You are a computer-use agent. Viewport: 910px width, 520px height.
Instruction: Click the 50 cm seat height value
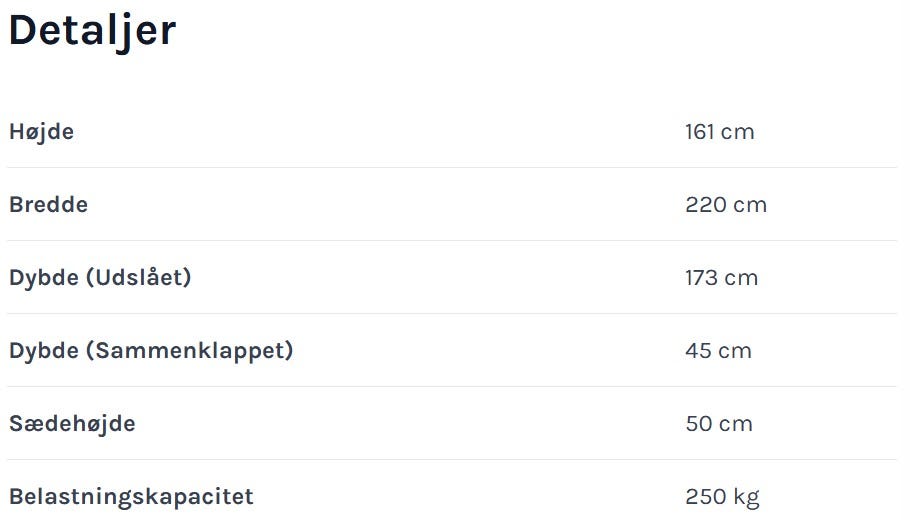coord(718,423)
